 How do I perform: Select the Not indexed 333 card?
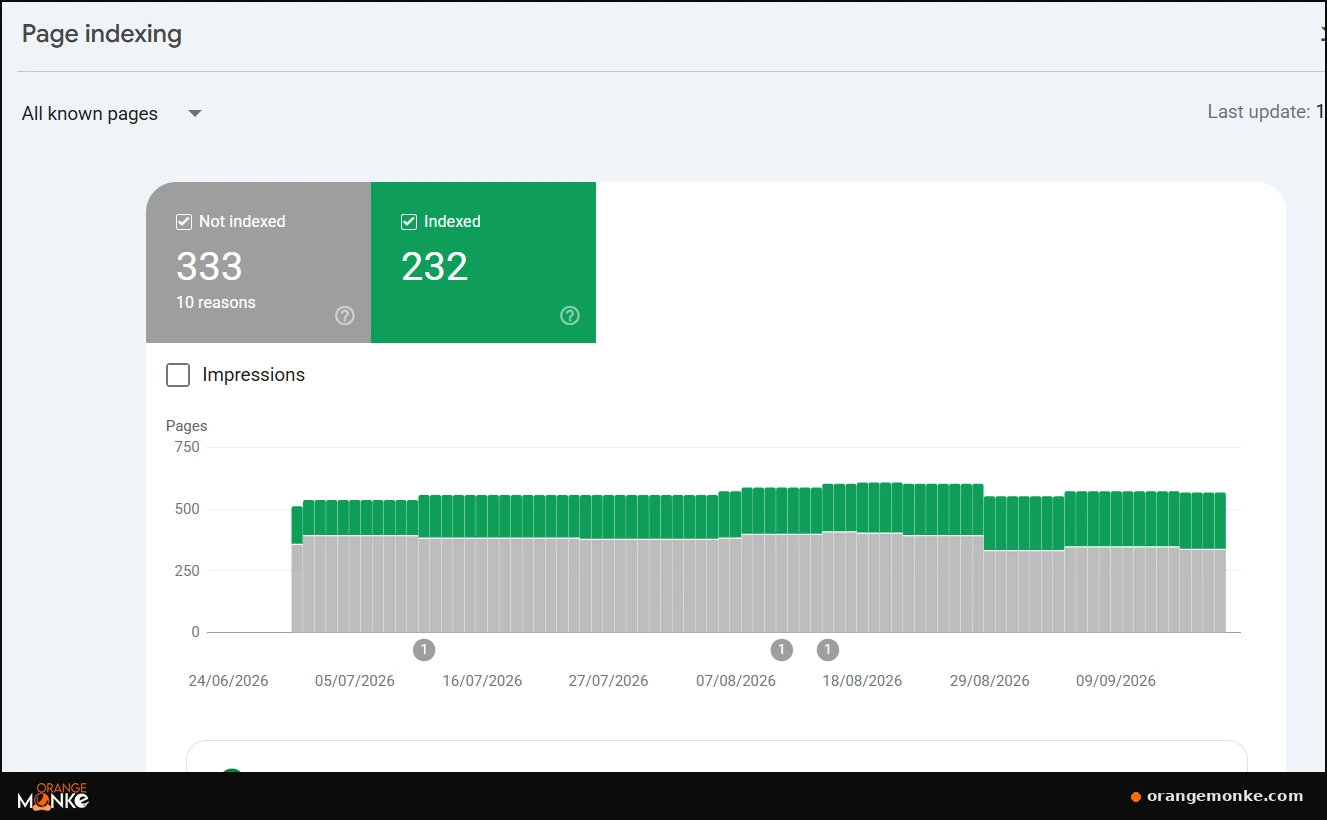coord(258,262)
